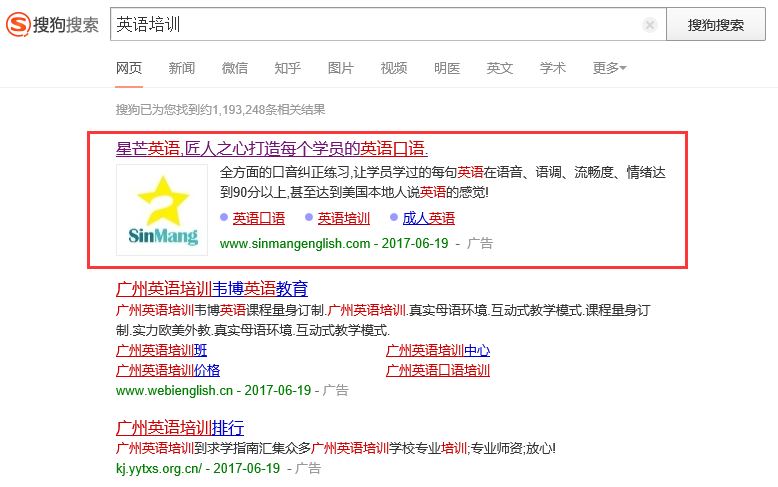
Task: Click the 搜狗搜索 search button
Action: coord(715,24)
